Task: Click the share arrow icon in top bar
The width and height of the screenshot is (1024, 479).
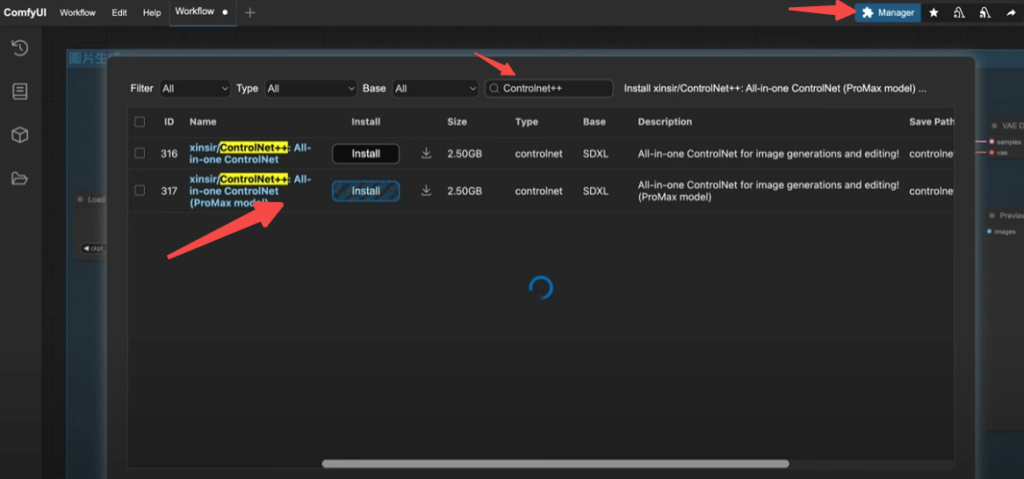Action: point(1010,12)
